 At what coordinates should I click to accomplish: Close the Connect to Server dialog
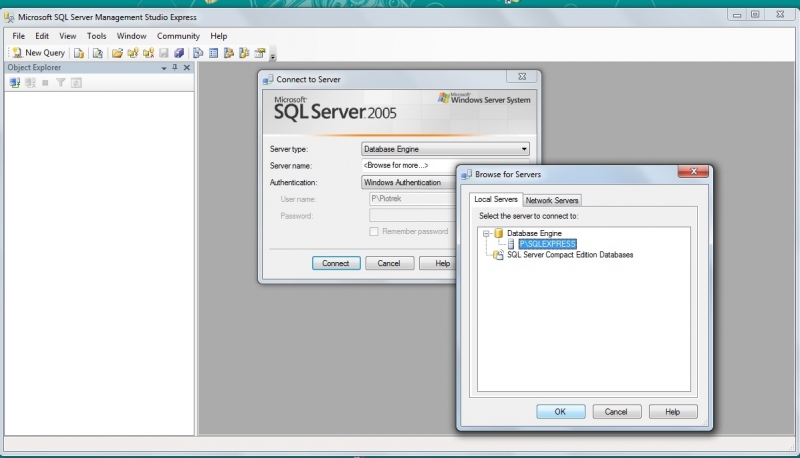click(x=522, y=77)
